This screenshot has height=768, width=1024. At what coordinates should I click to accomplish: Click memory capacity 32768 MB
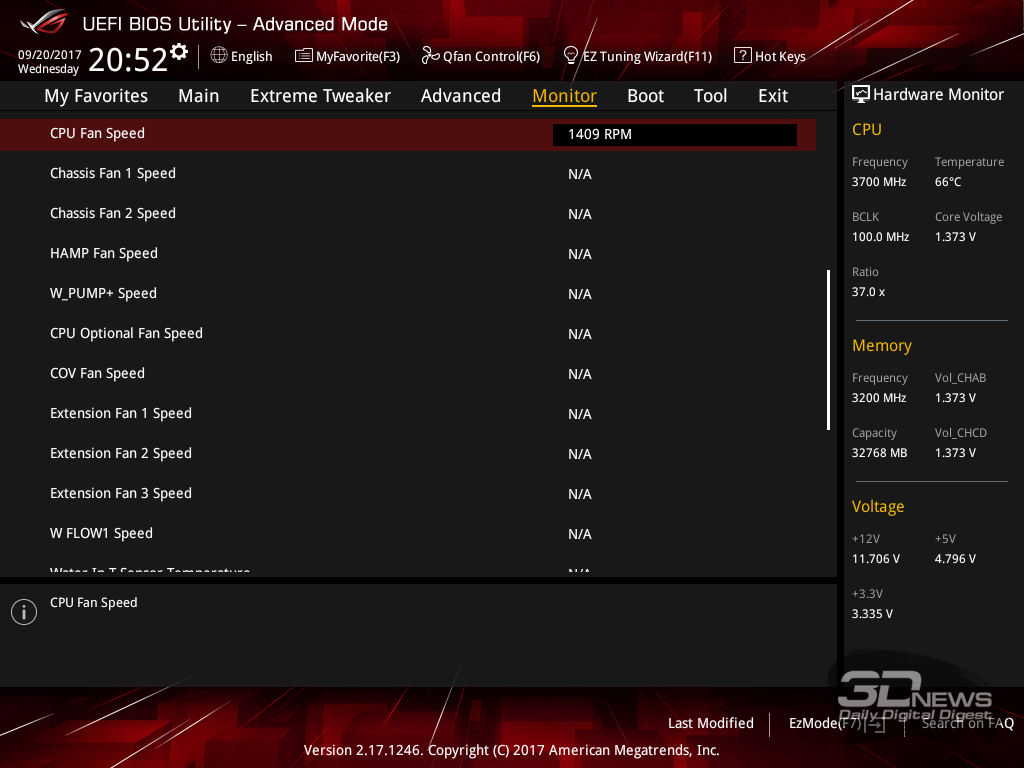(880, 453)
